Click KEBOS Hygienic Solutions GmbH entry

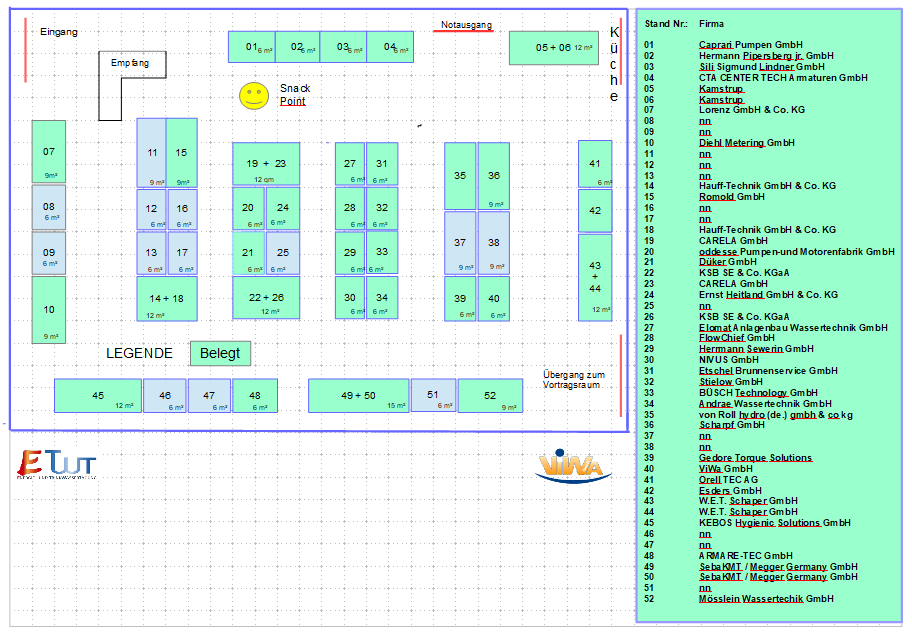click(x=775, y=523)
